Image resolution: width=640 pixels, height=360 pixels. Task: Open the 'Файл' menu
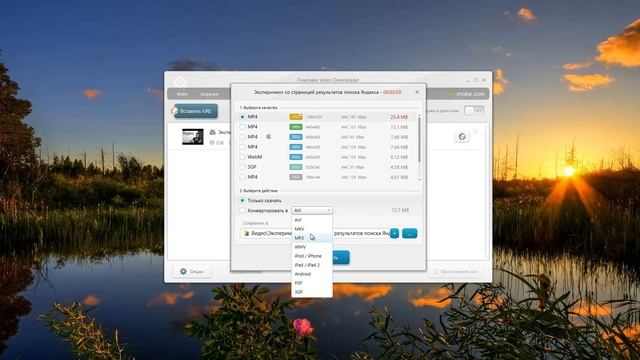pyautogui.click(x=182, y=94)
